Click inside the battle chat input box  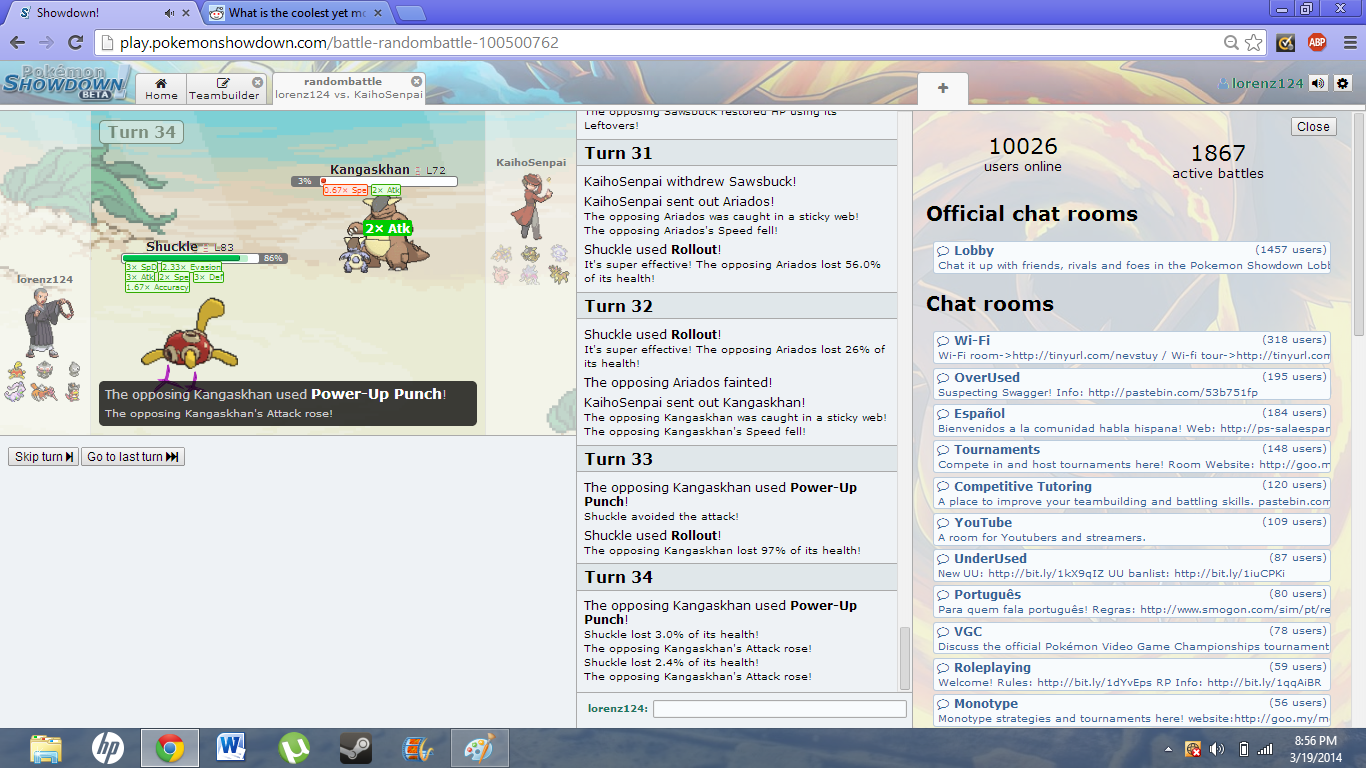click(x=779, y=709)
